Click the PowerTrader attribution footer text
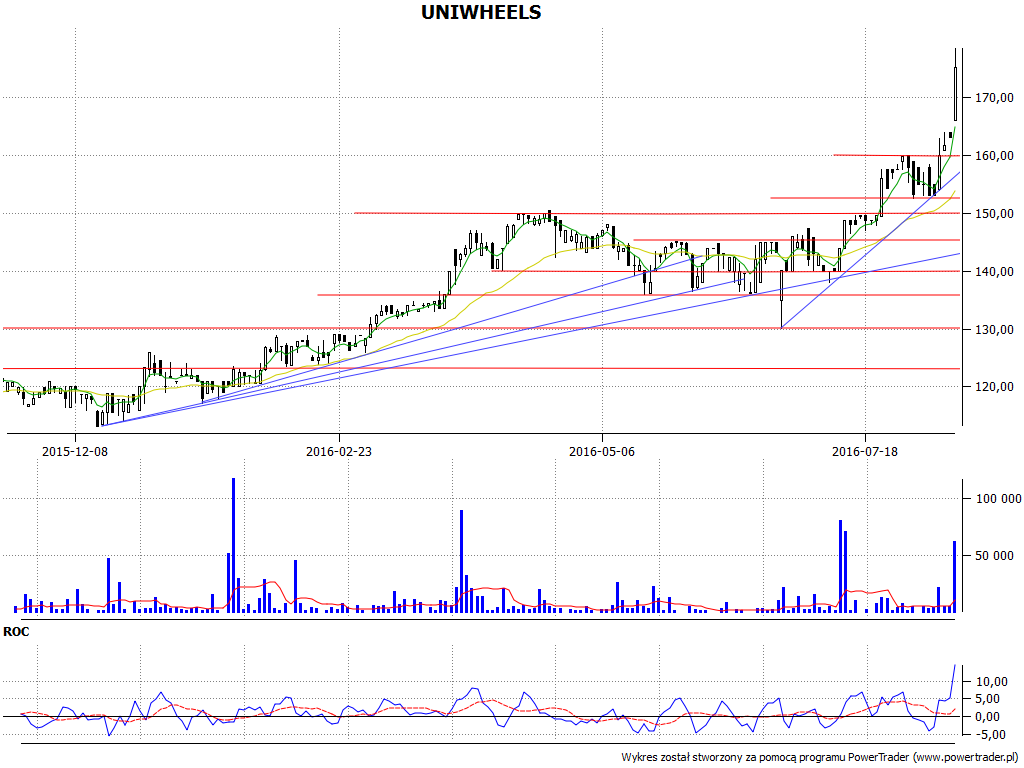 (x=821, y=758)
